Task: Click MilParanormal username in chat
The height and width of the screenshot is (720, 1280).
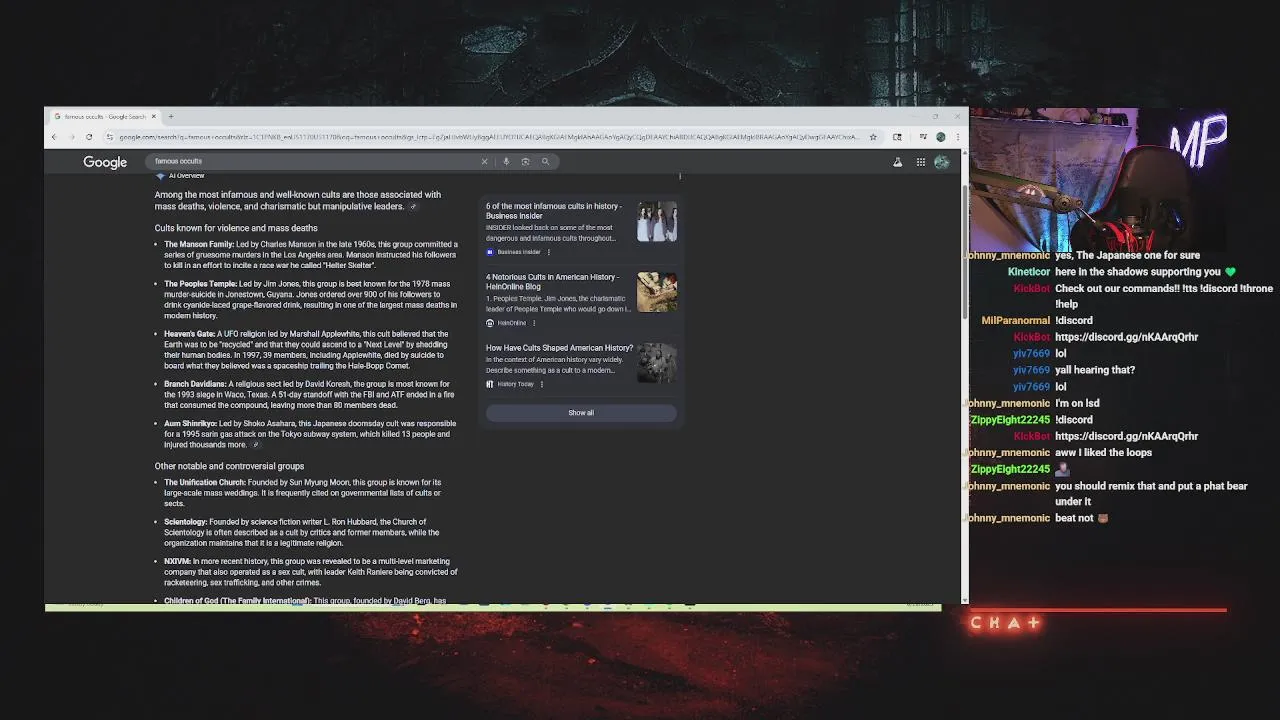Action: coord(1016,321)
